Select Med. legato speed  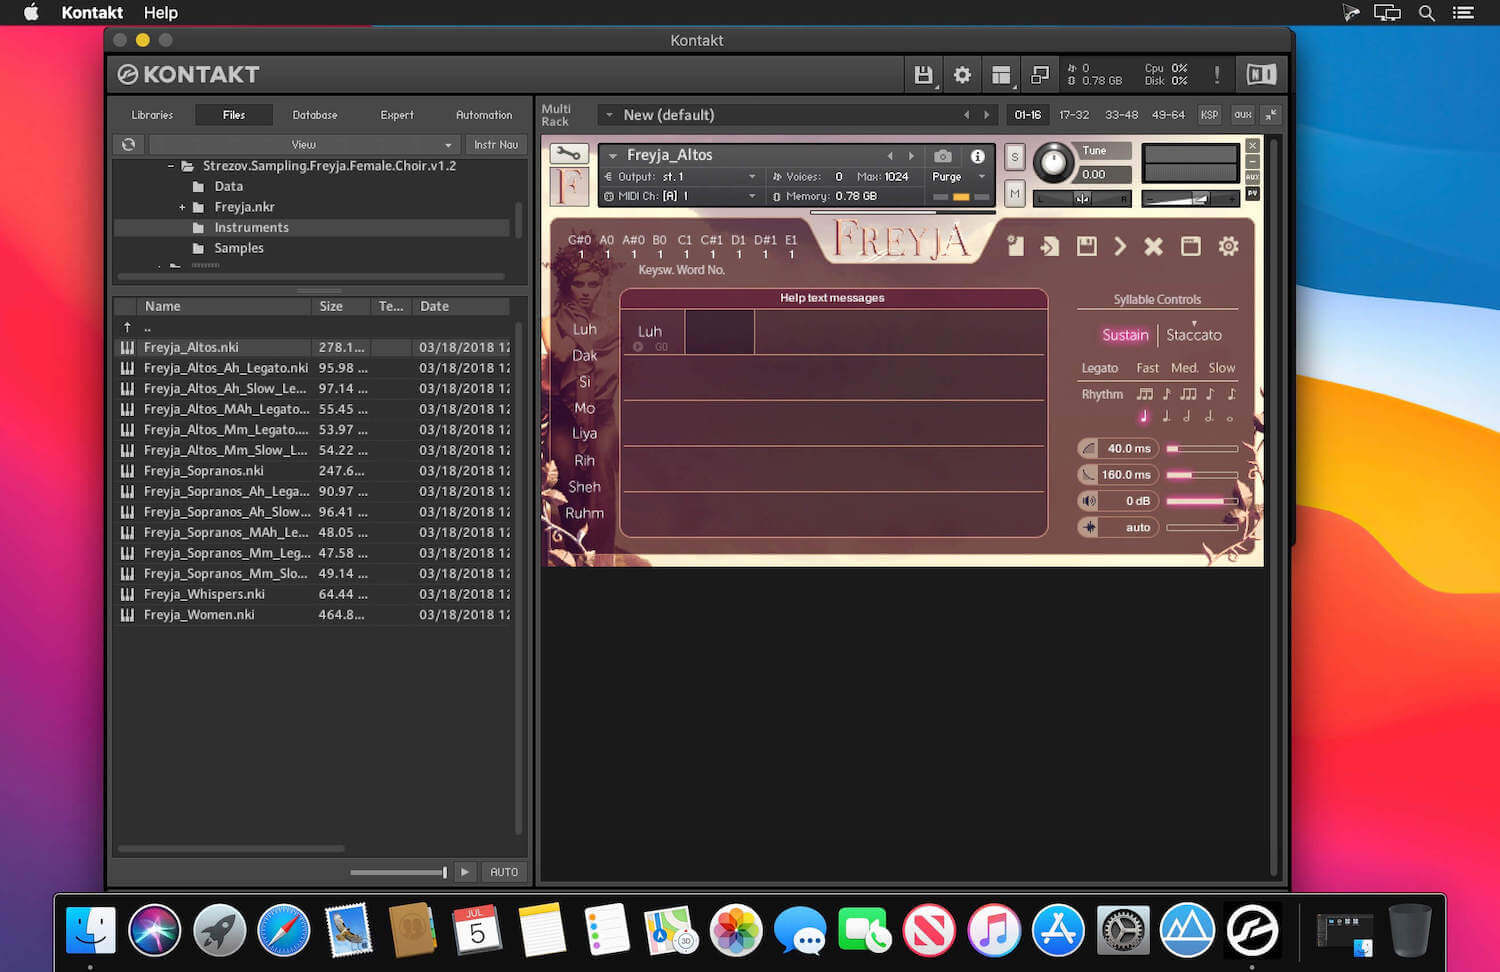pyautogui.click(x=1184, y=368)
